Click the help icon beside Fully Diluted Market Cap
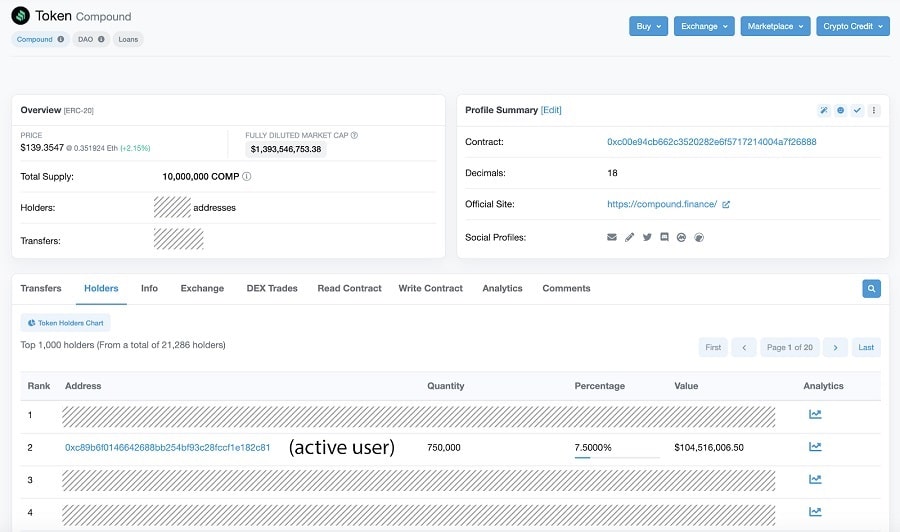This screenshot has height=532, width=900. [x=354, y=135]
